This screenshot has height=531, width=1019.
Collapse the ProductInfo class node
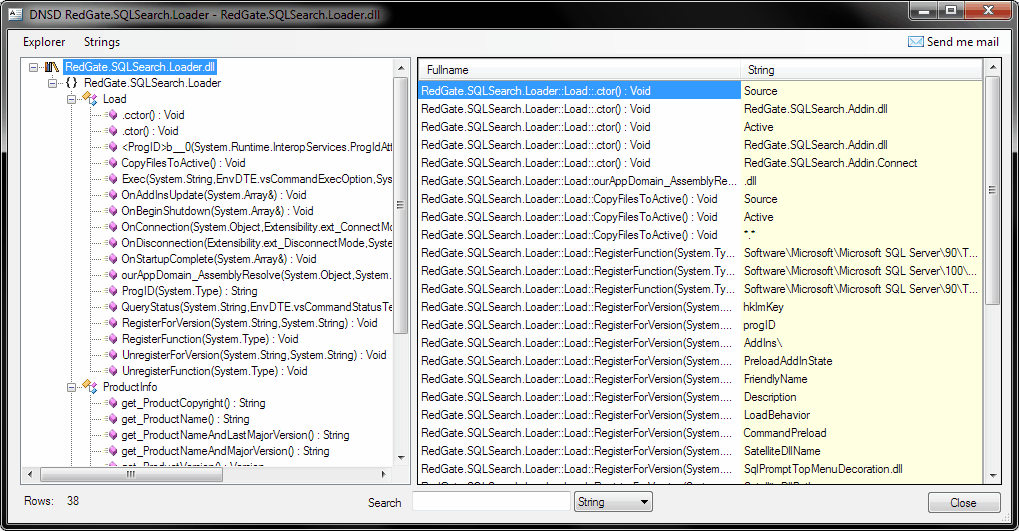[x=71, y=387]
